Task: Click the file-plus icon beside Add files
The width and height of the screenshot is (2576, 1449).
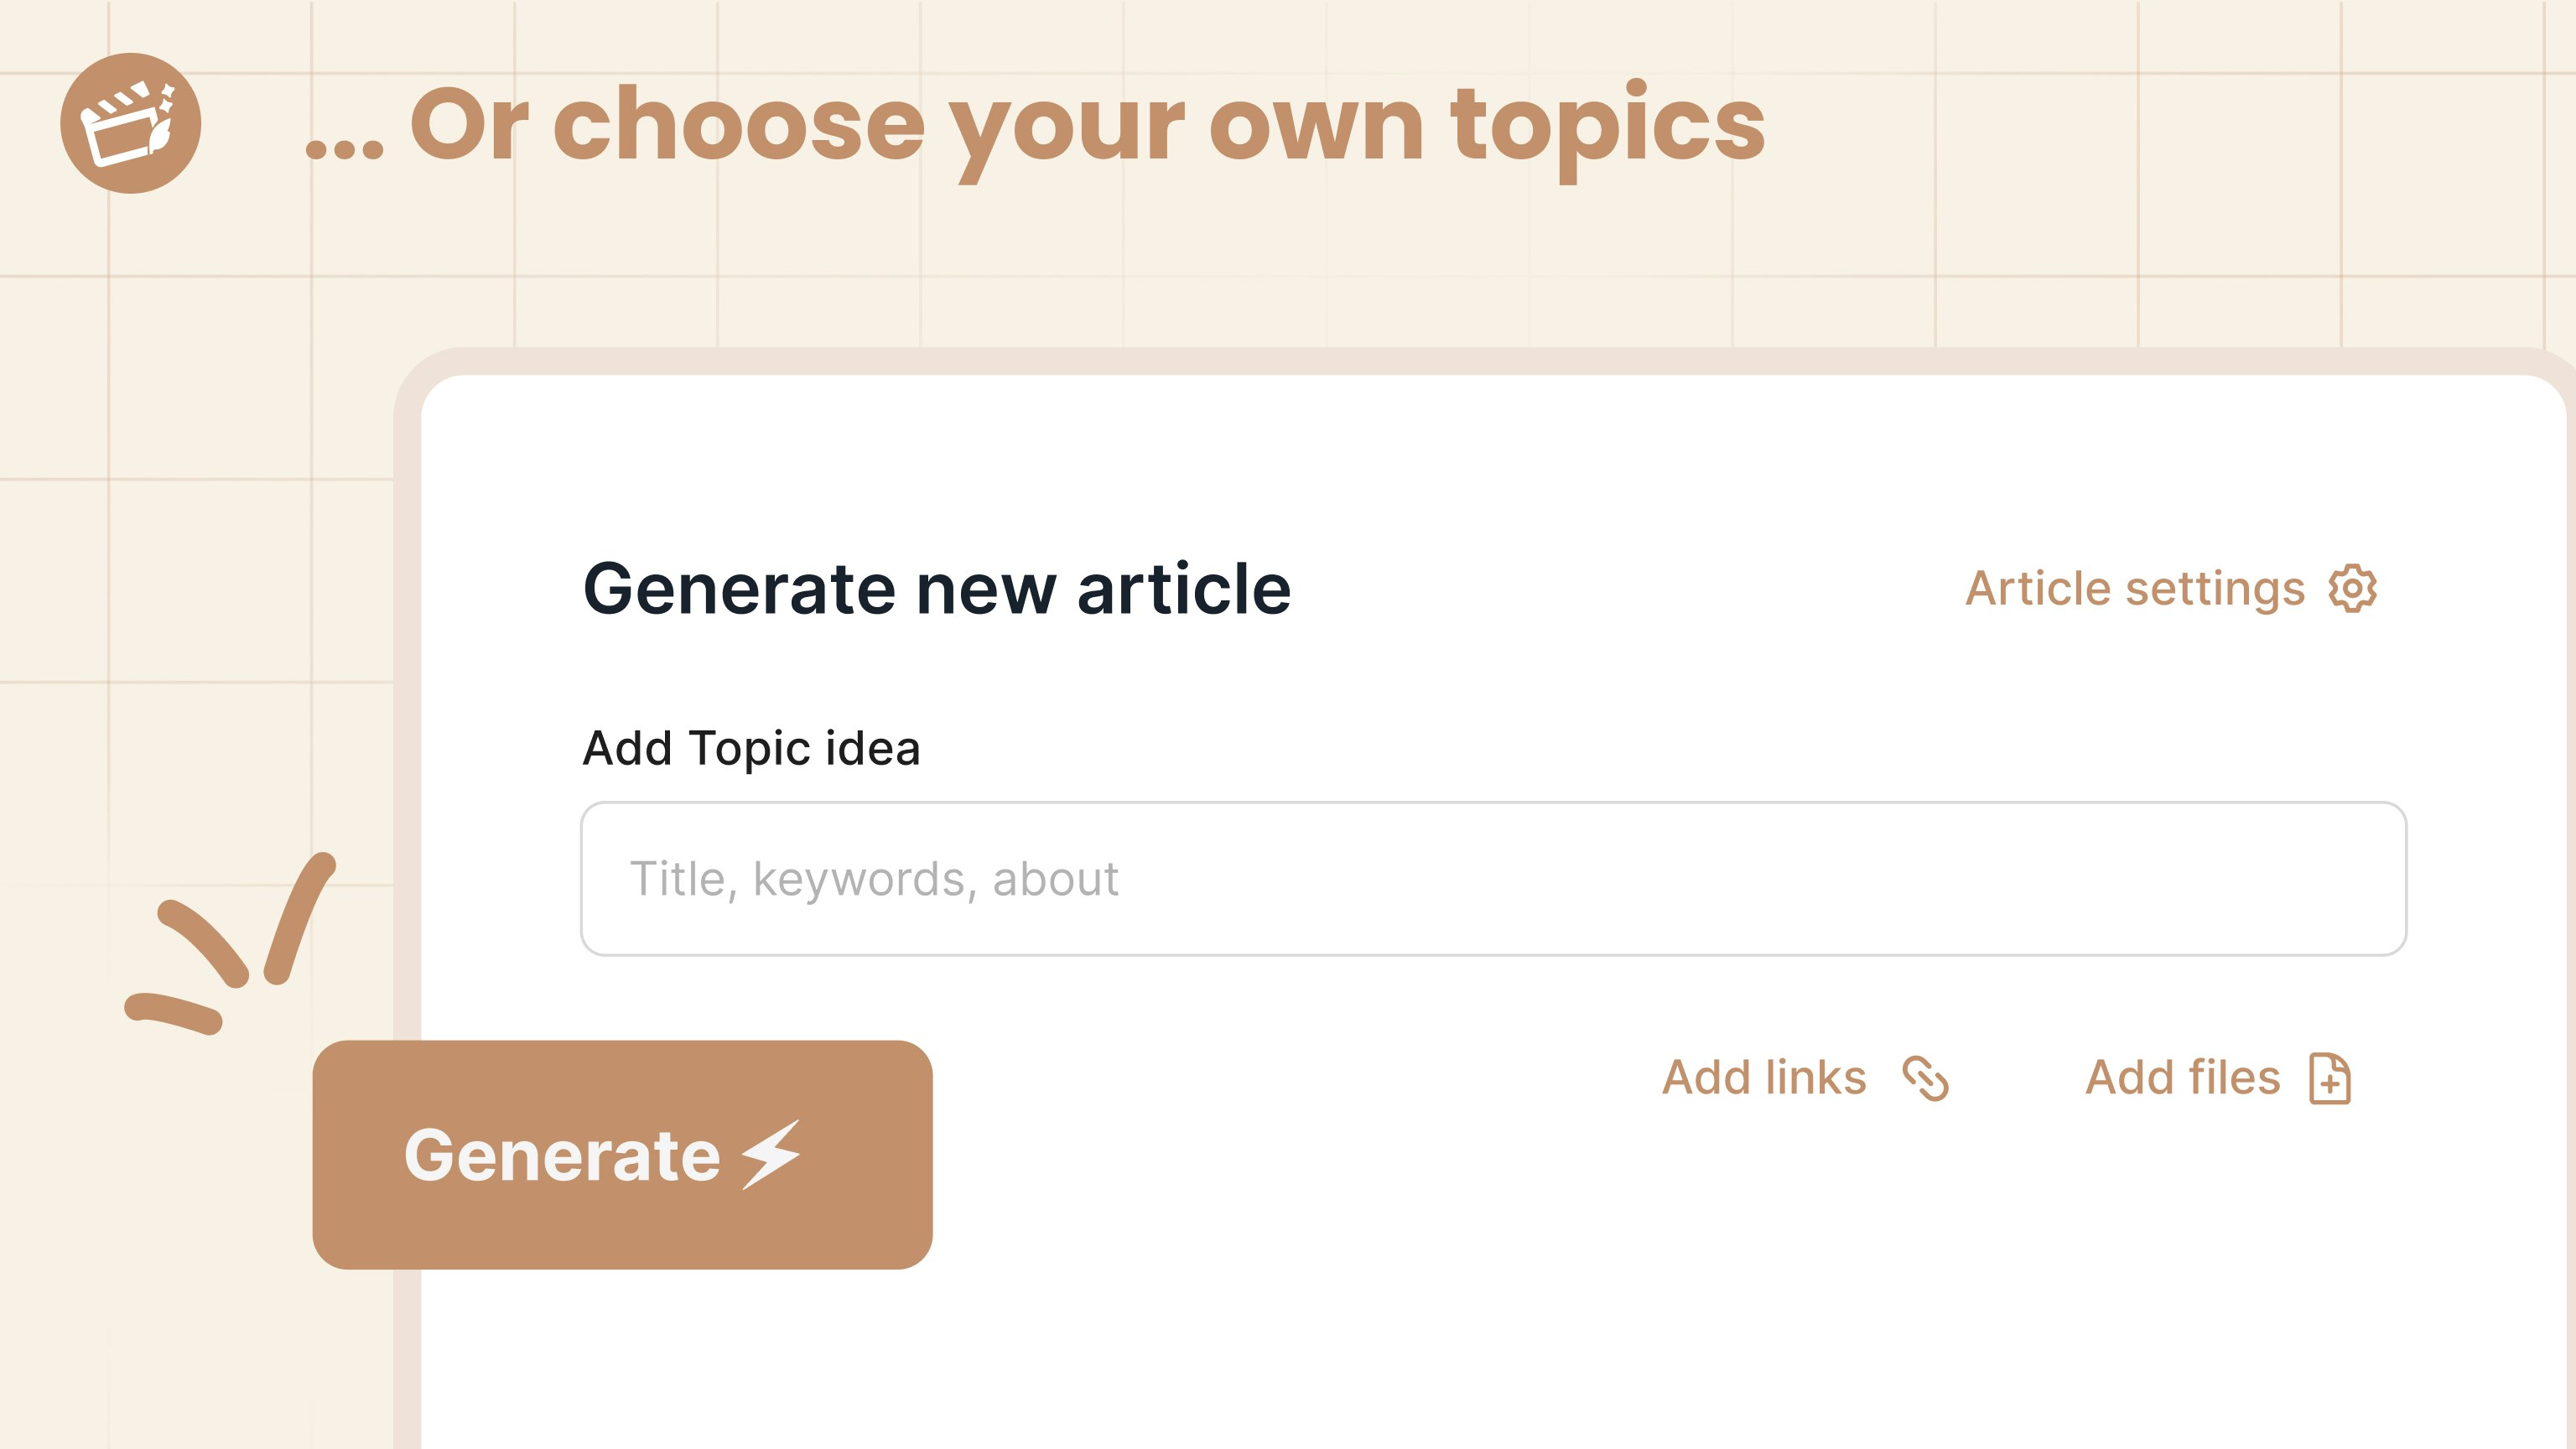Action: click(2330, 1078)
